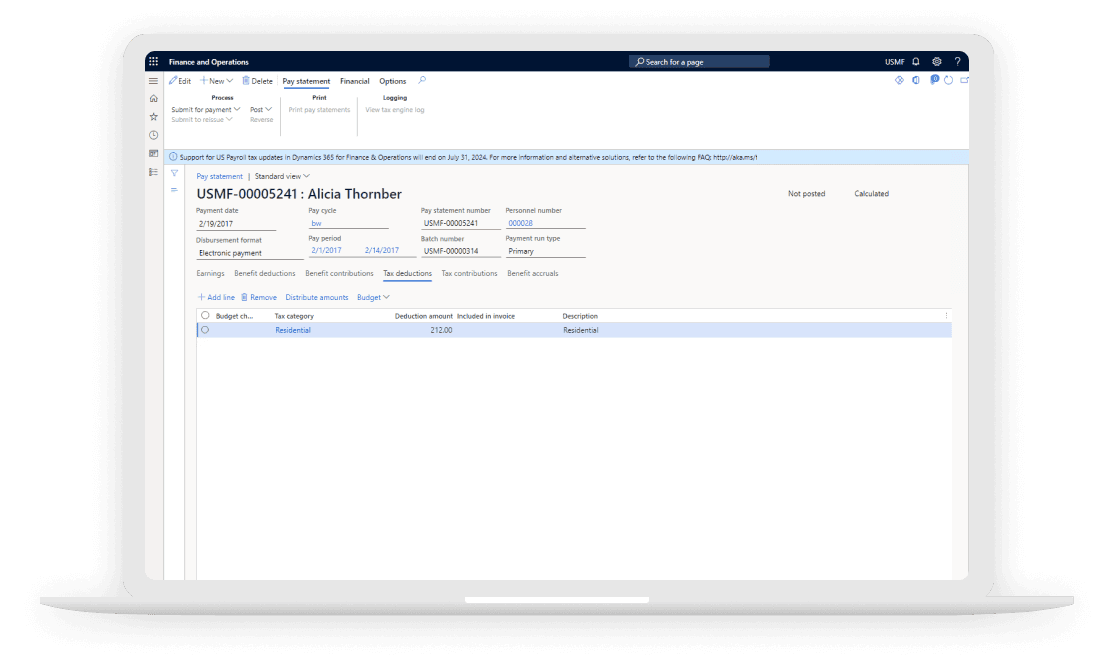Click the USMF company selector

tap(894, 62)
